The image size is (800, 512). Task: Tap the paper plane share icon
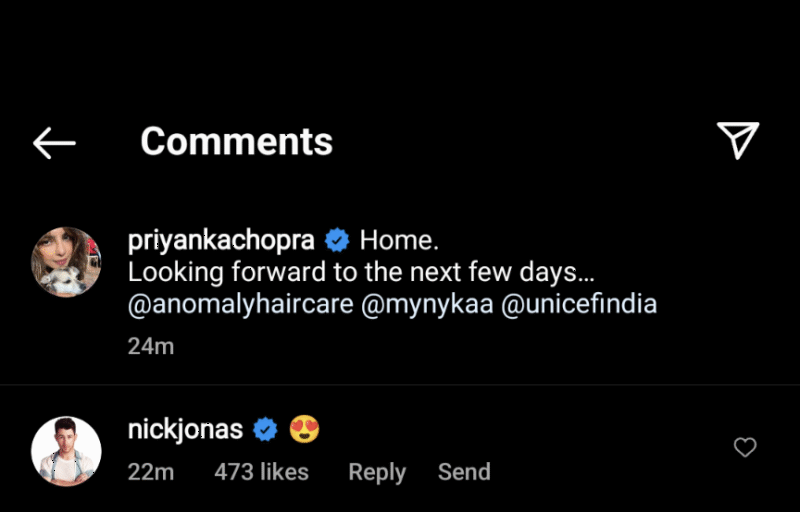click(739, 141)
